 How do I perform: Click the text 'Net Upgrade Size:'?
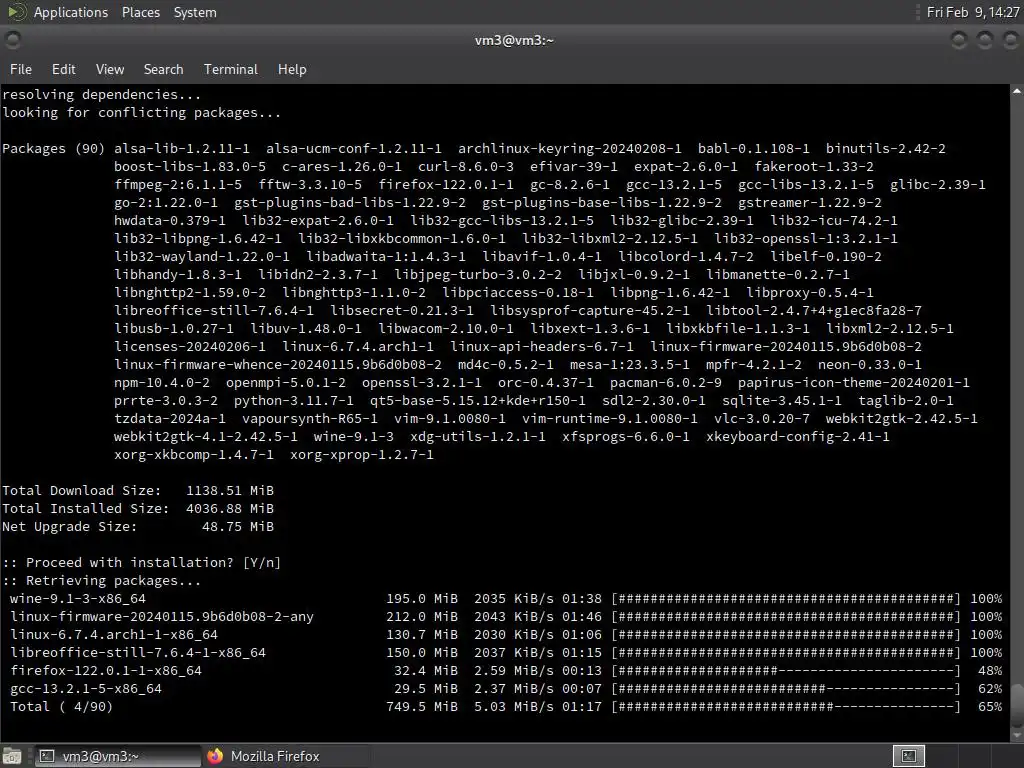70,526
